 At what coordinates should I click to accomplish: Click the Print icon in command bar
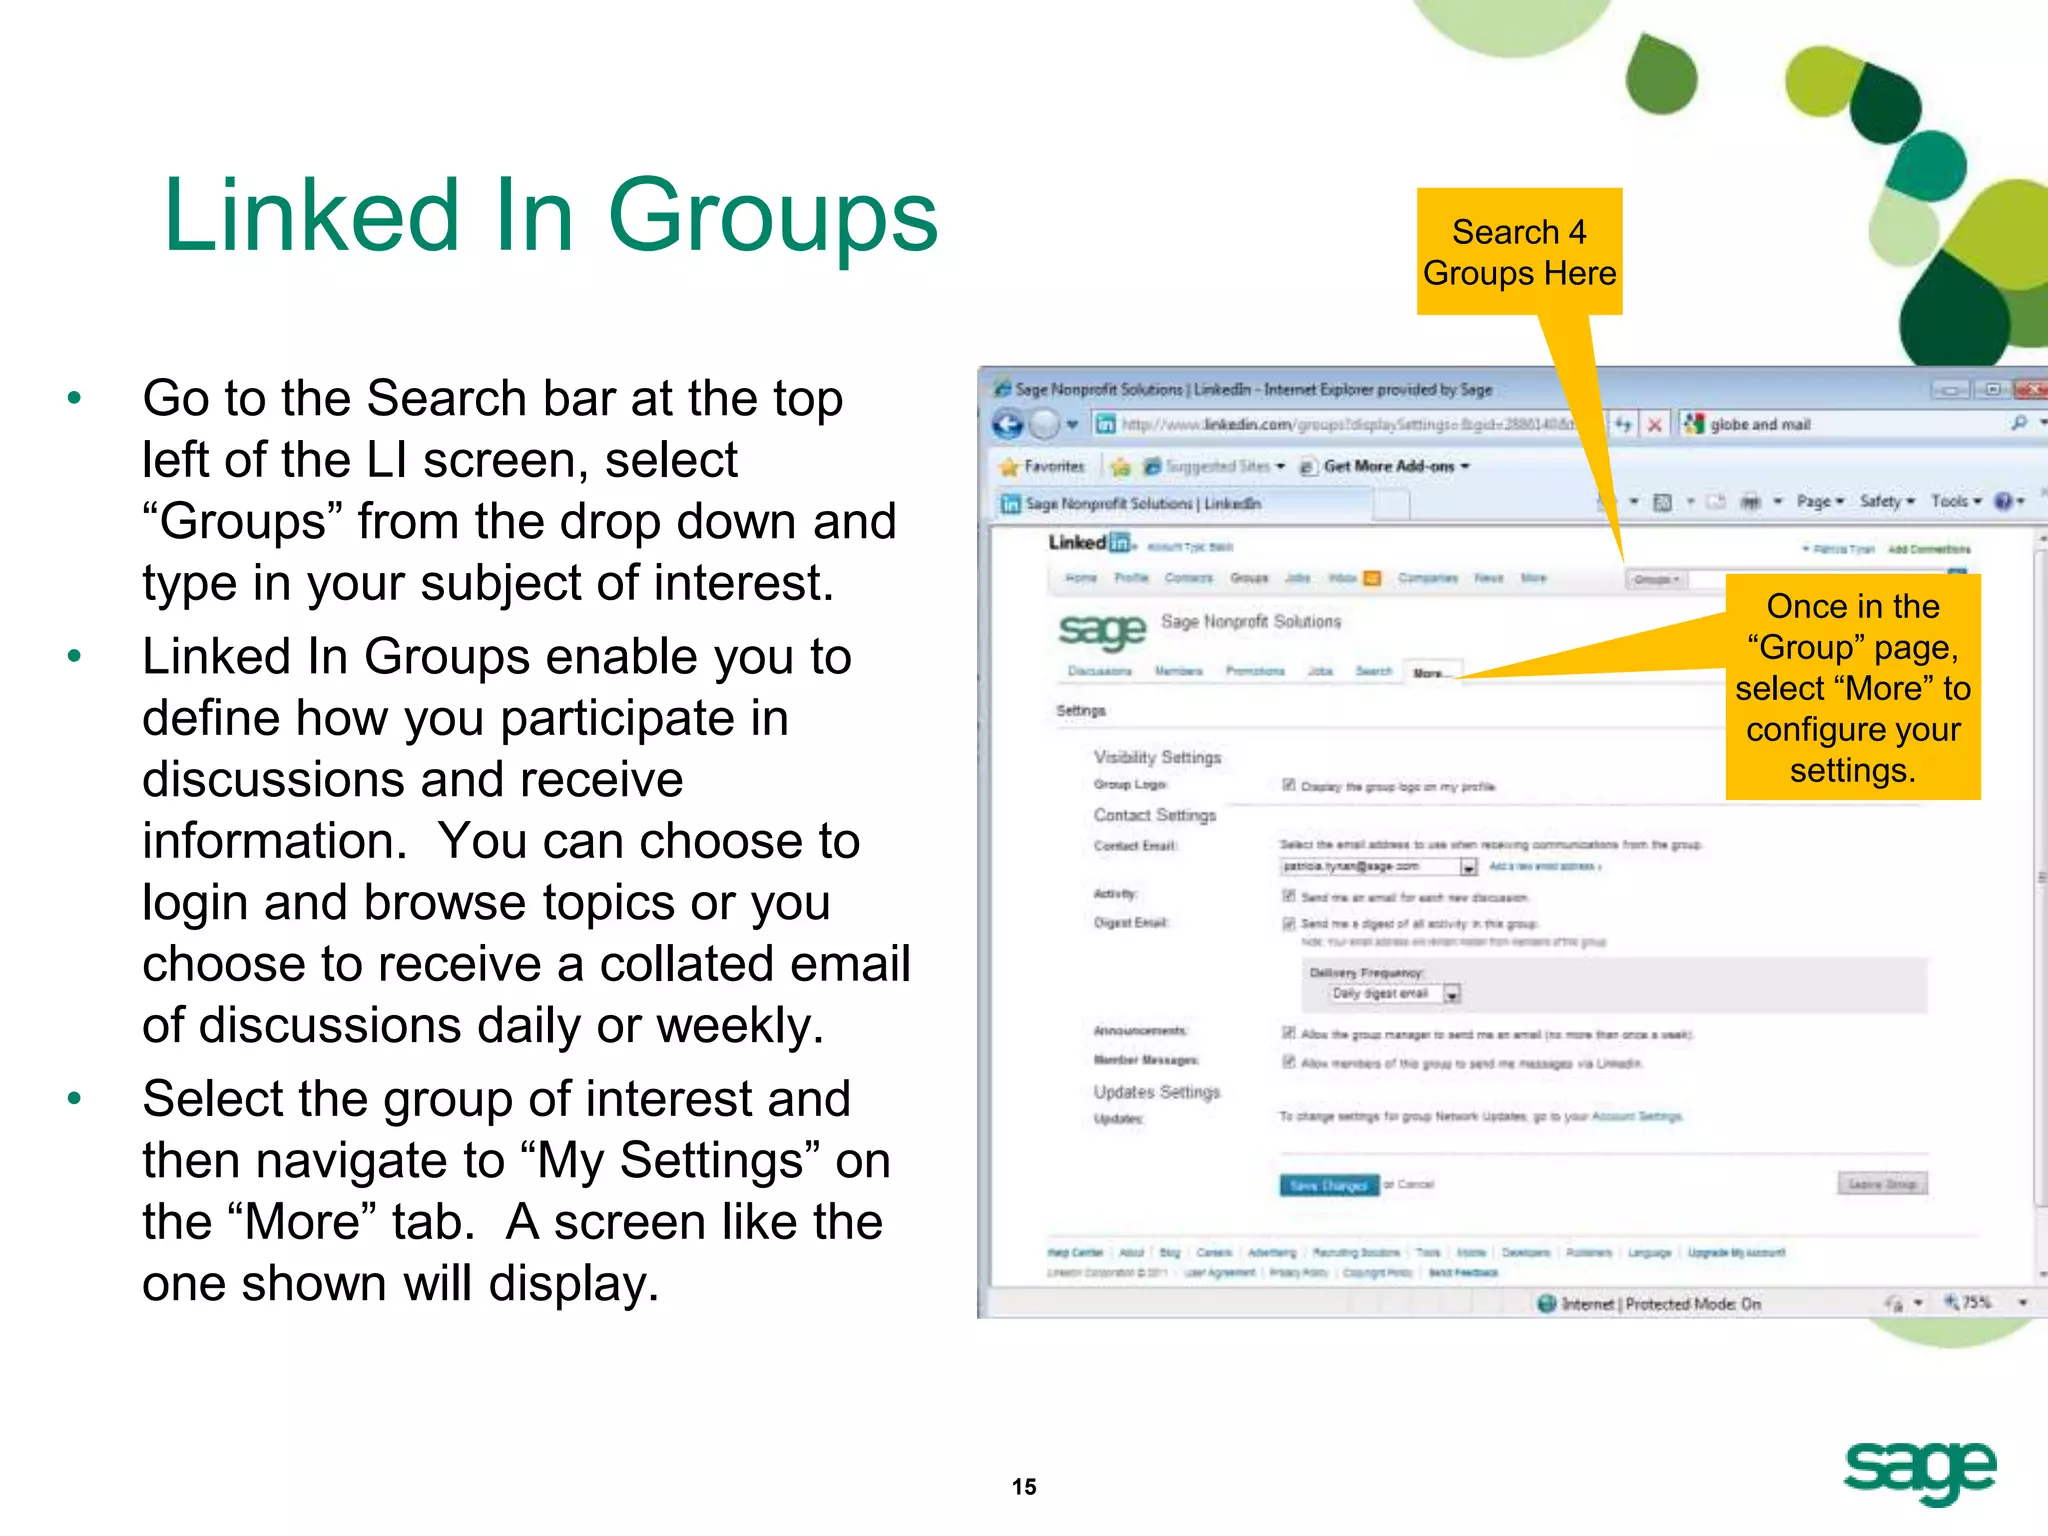(1750, 502)
